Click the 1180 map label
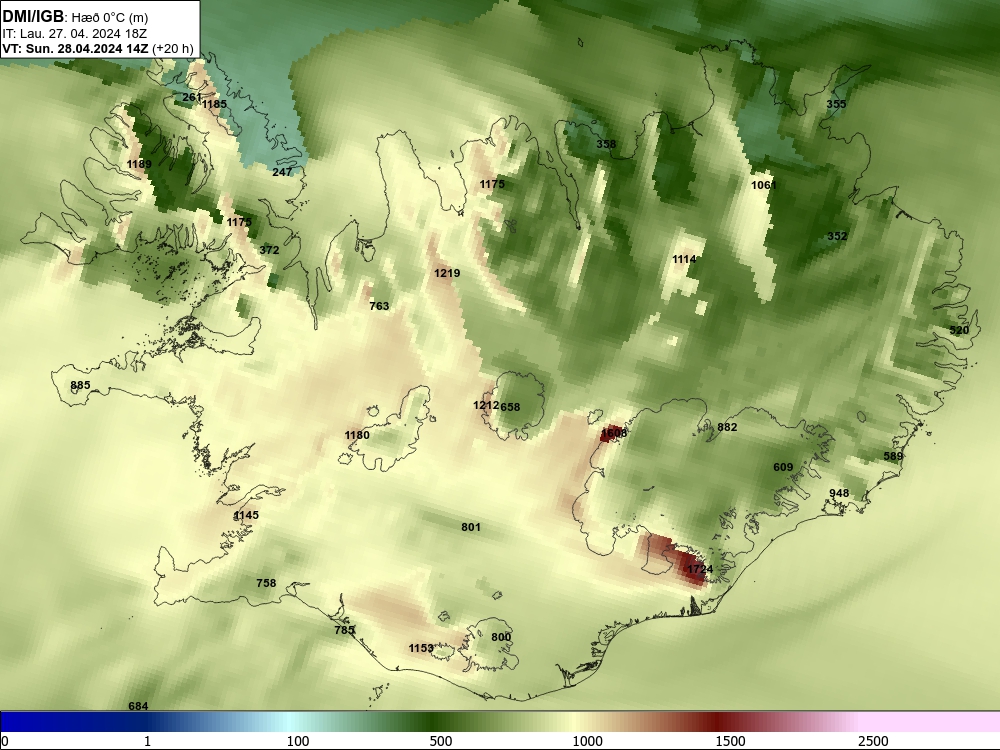This screenshot has height=750, width=1000. (x=357, y=435)
